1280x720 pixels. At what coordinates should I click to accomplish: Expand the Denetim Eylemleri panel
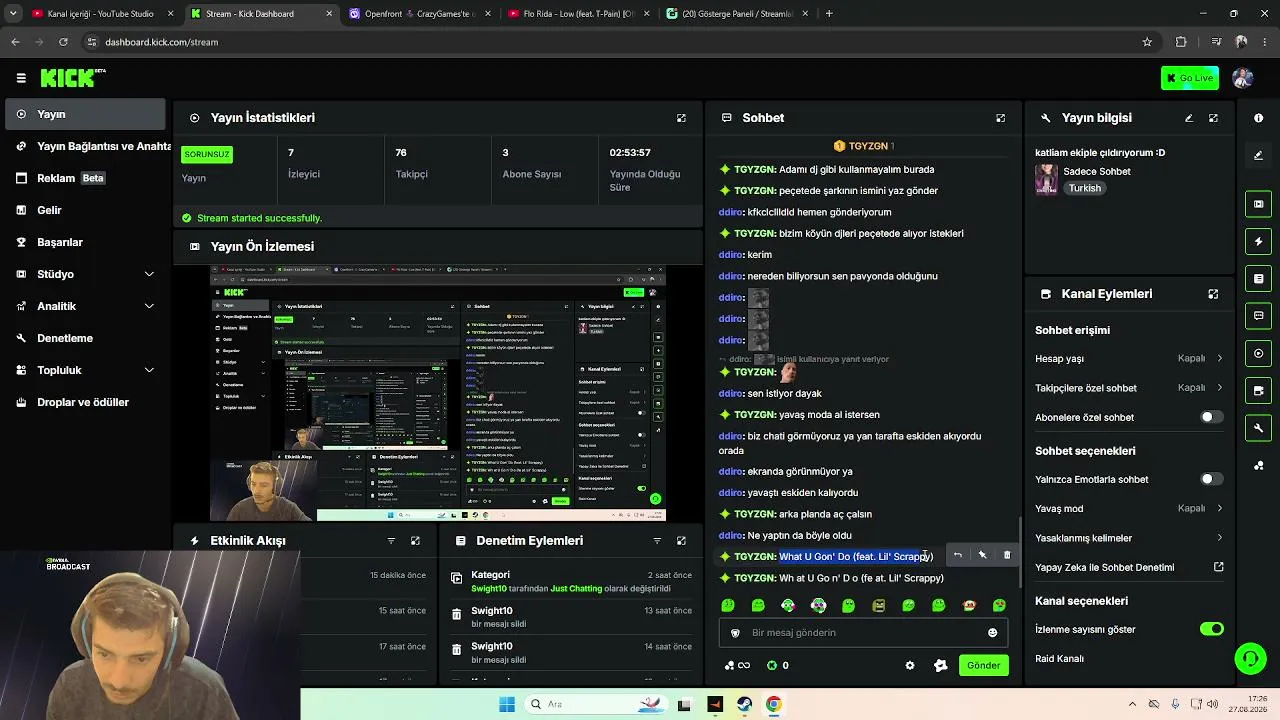point(681,541)
